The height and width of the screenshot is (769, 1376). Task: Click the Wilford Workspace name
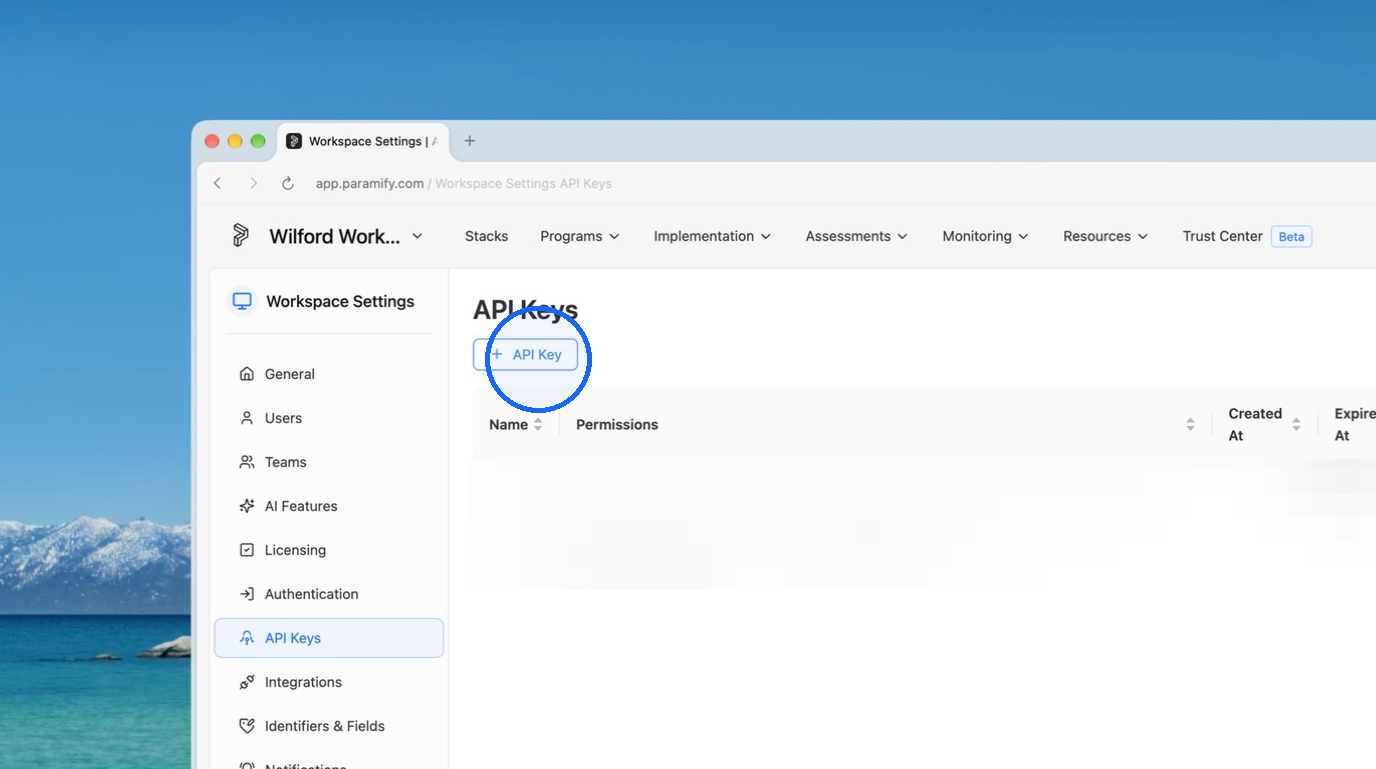tap(334, 236)
